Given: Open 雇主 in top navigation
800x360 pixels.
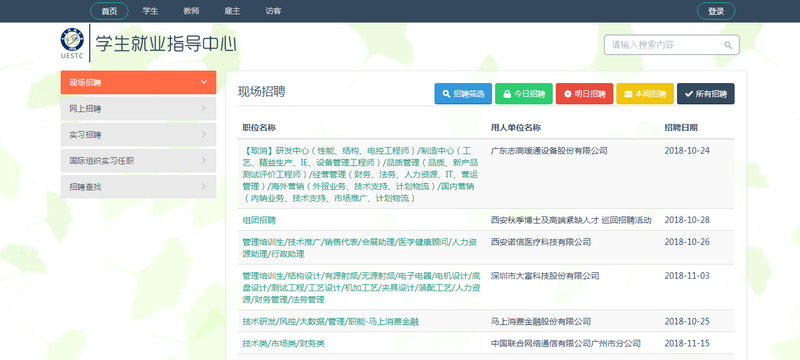Looking at the screenshot, I should tap(232, 11).
